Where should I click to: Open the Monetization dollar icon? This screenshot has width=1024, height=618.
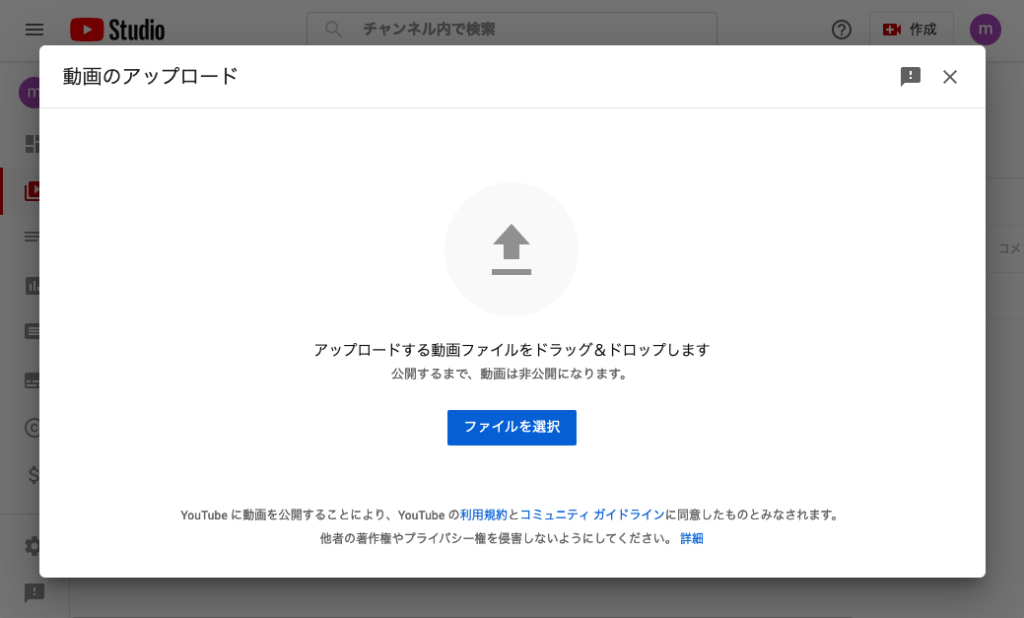point(33,476)
